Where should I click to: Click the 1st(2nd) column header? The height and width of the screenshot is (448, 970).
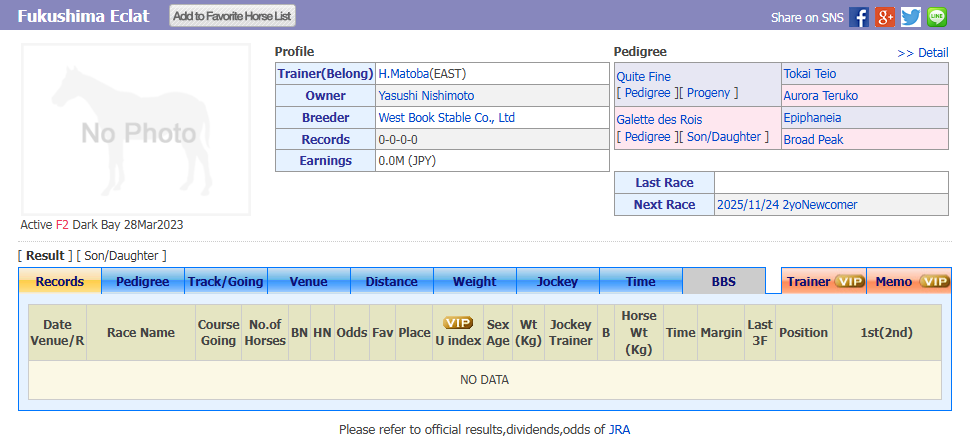tap(886, 332)
